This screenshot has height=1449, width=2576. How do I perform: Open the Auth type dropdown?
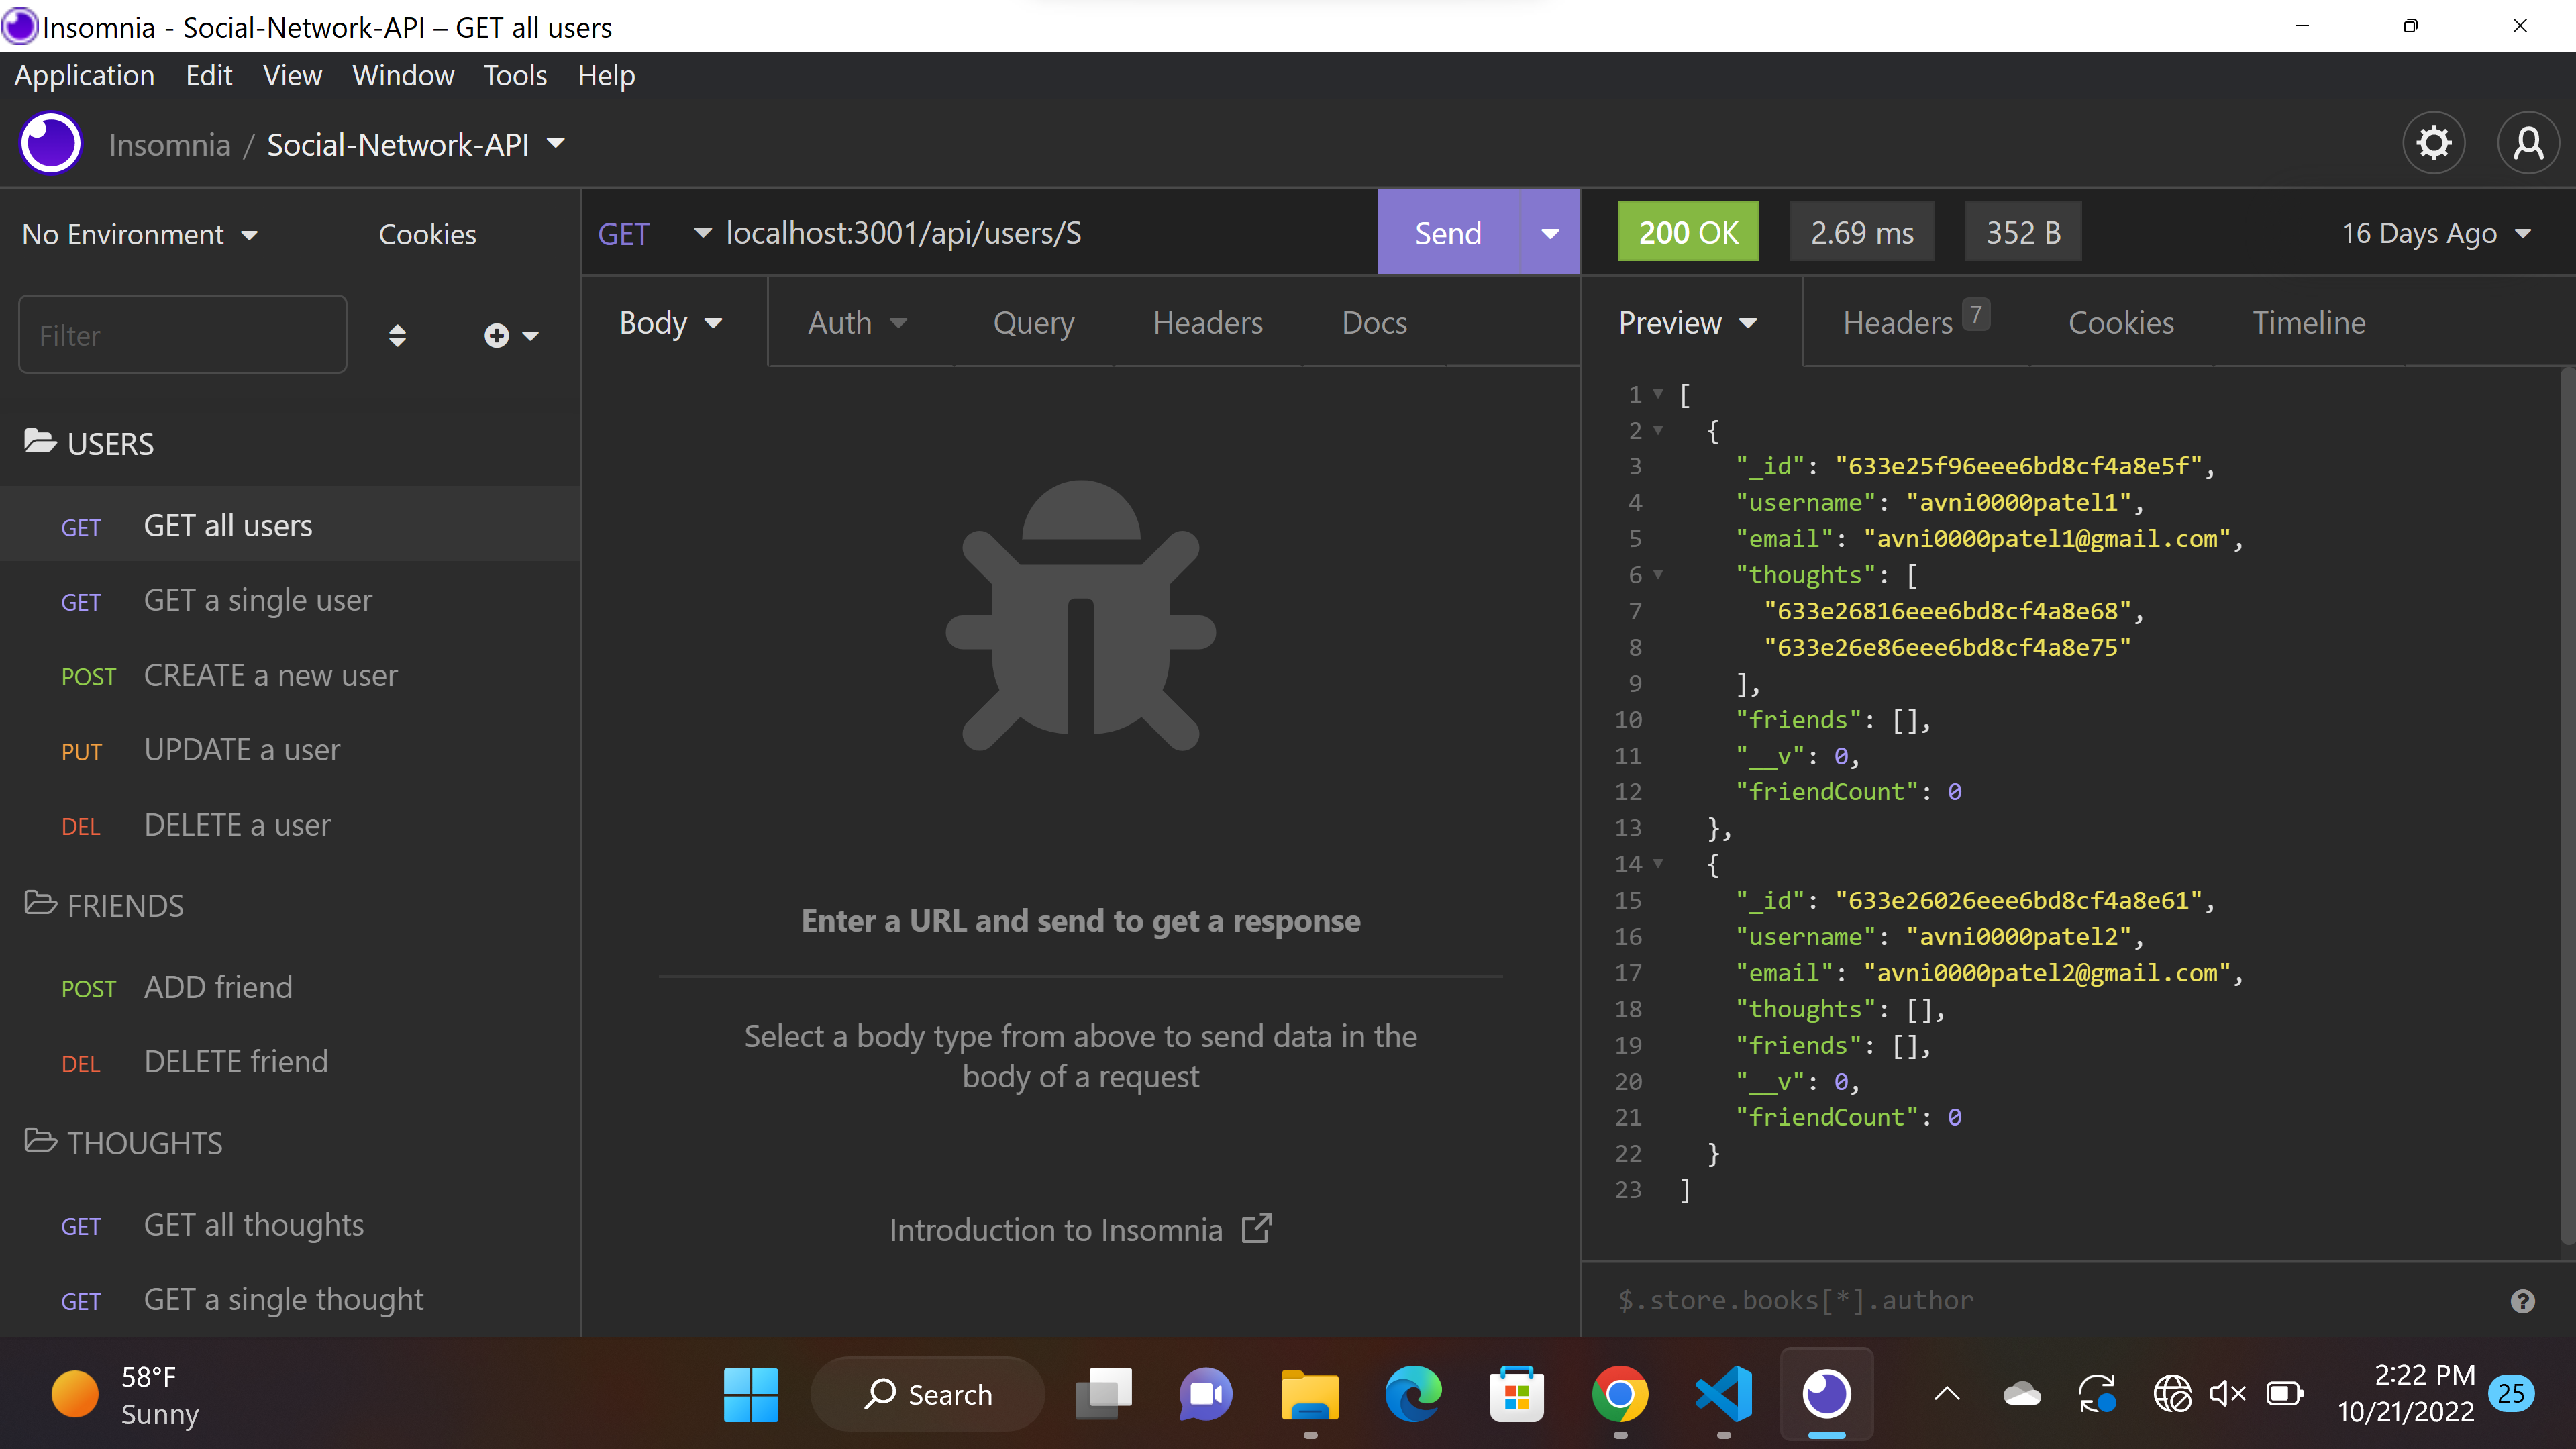pyautogui.click(x=857, y=323)
